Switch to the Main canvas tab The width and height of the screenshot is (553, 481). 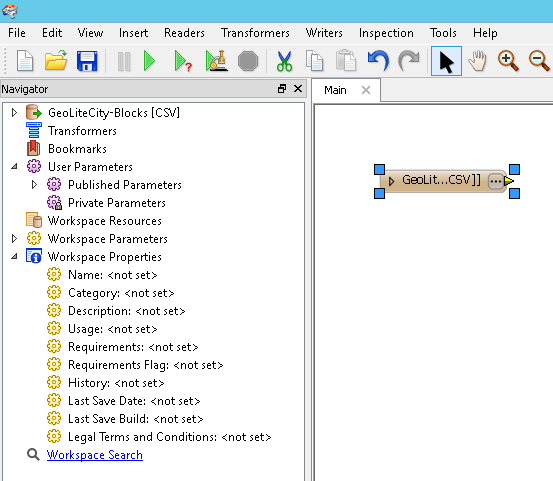(x=335, y=90)
